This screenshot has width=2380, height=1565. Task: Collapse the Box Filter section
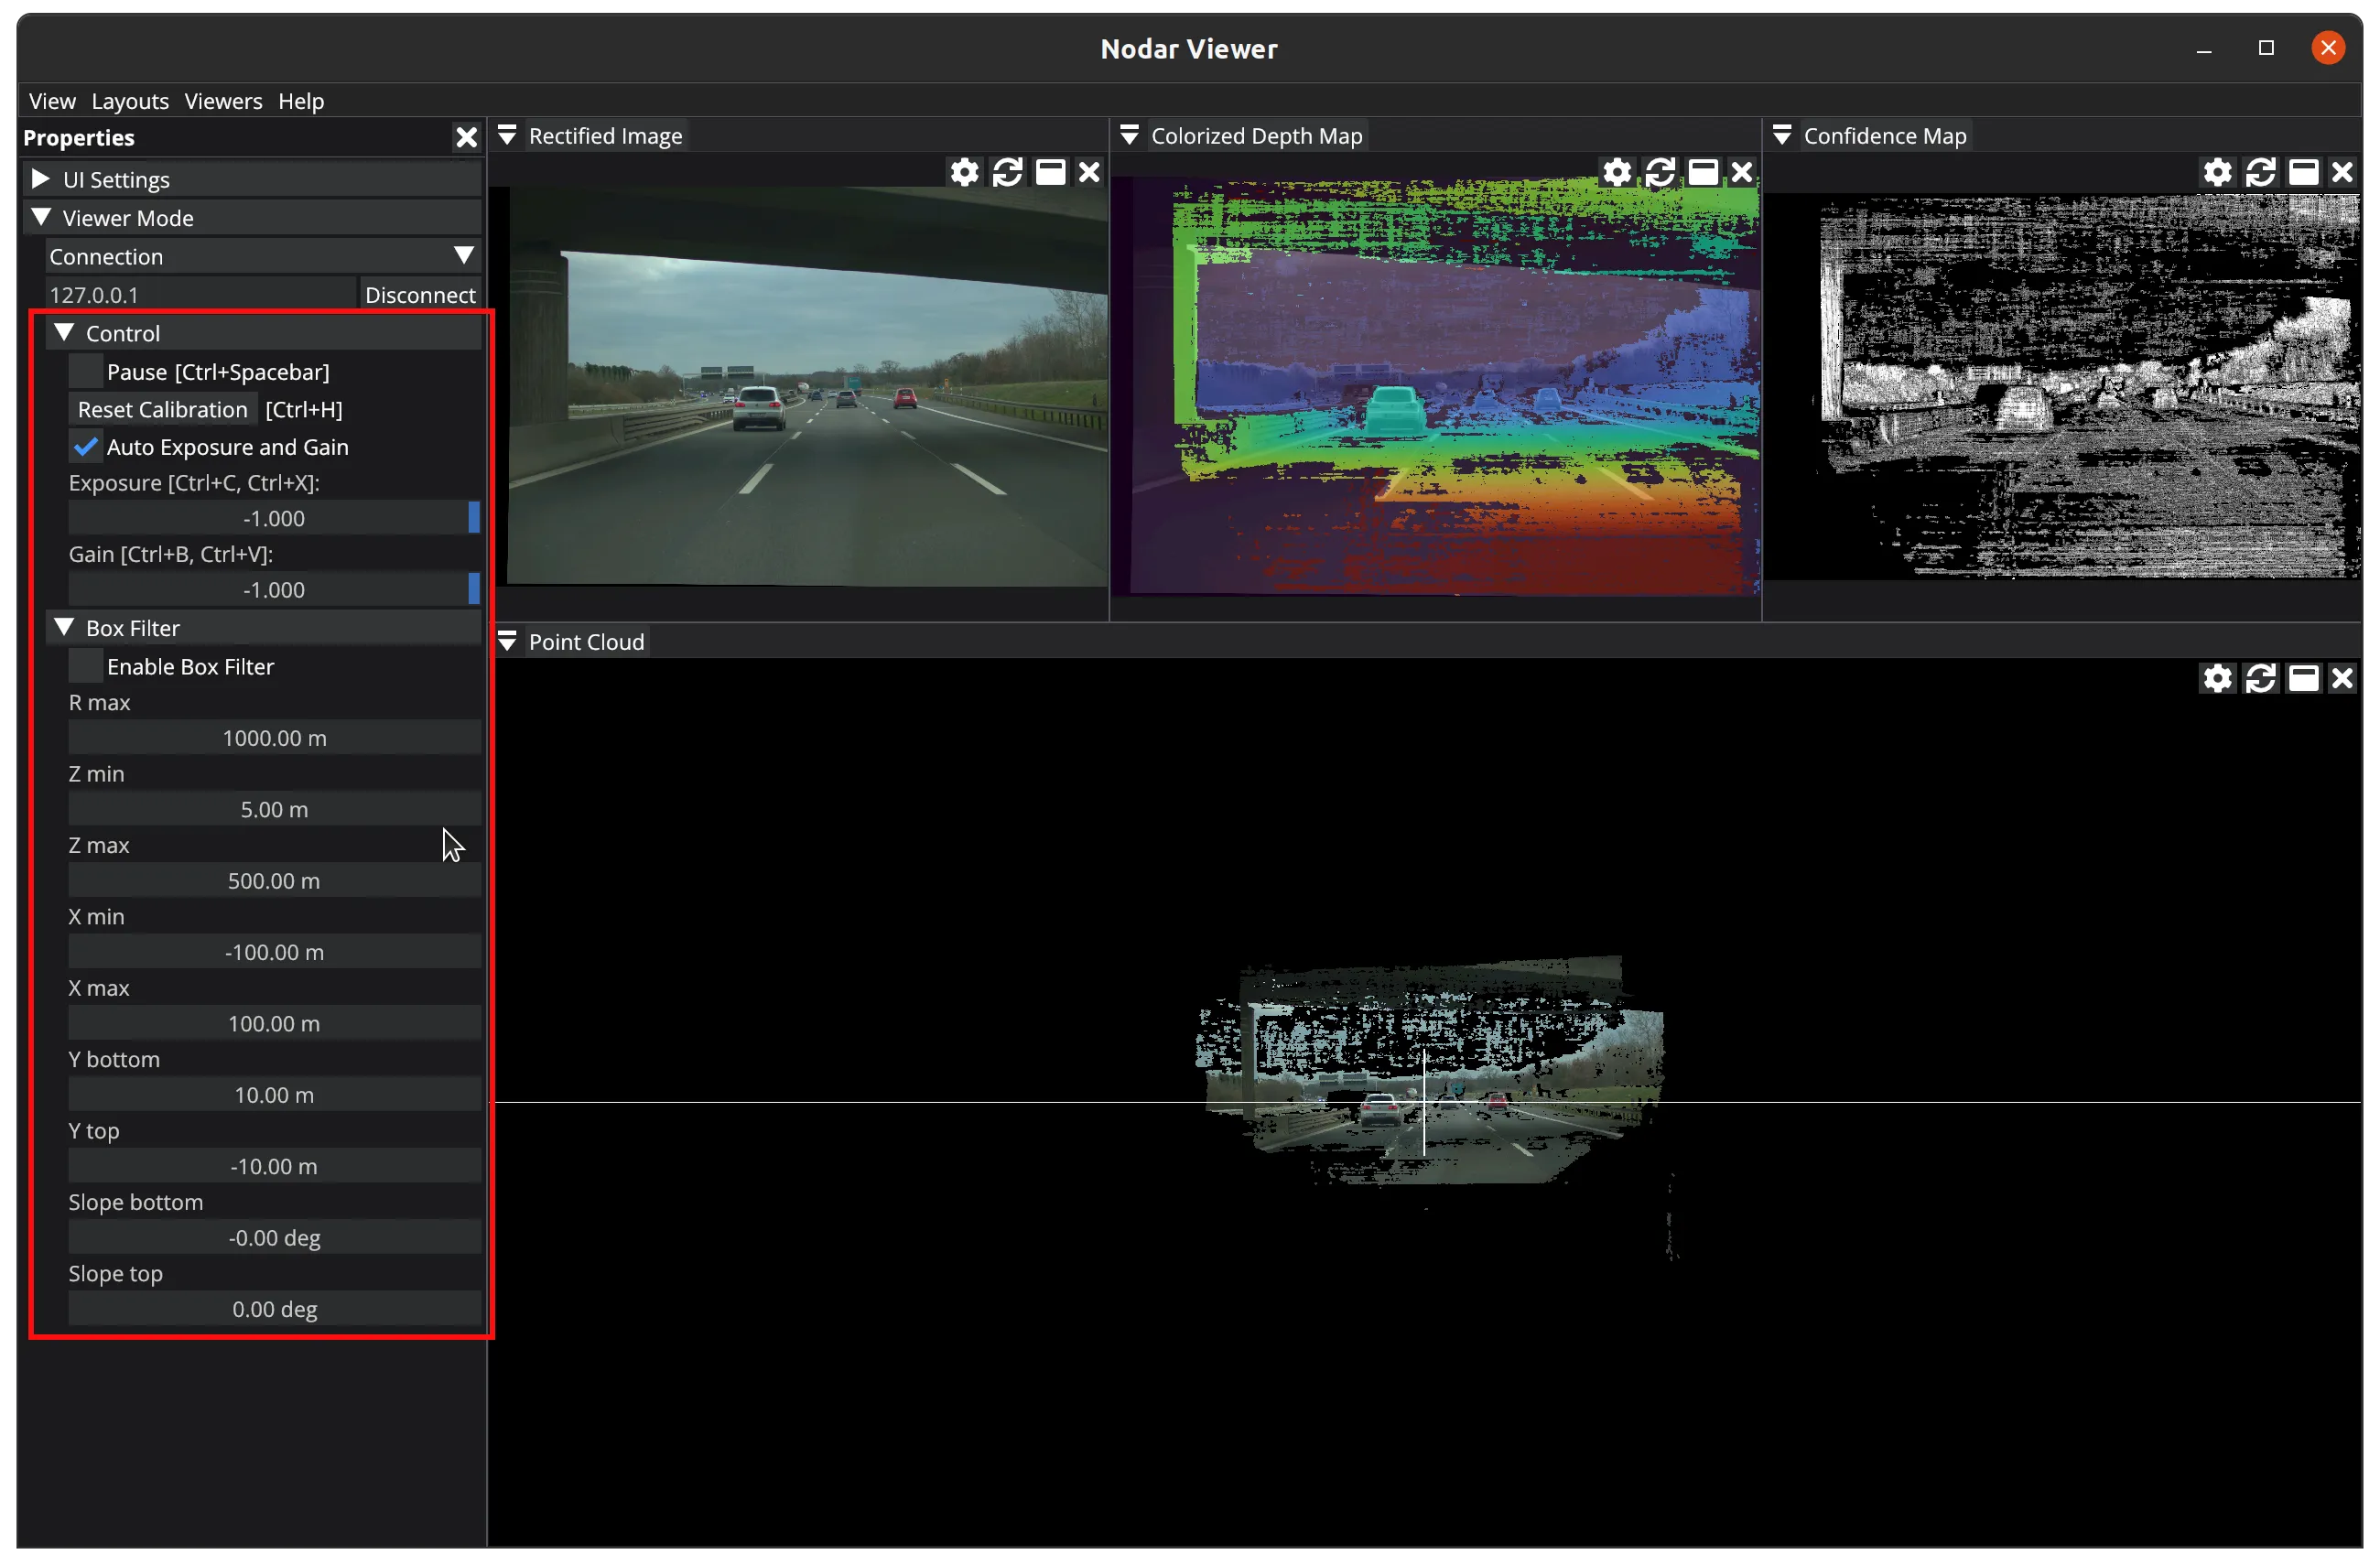pyautogui.click(x=65, y=627)
